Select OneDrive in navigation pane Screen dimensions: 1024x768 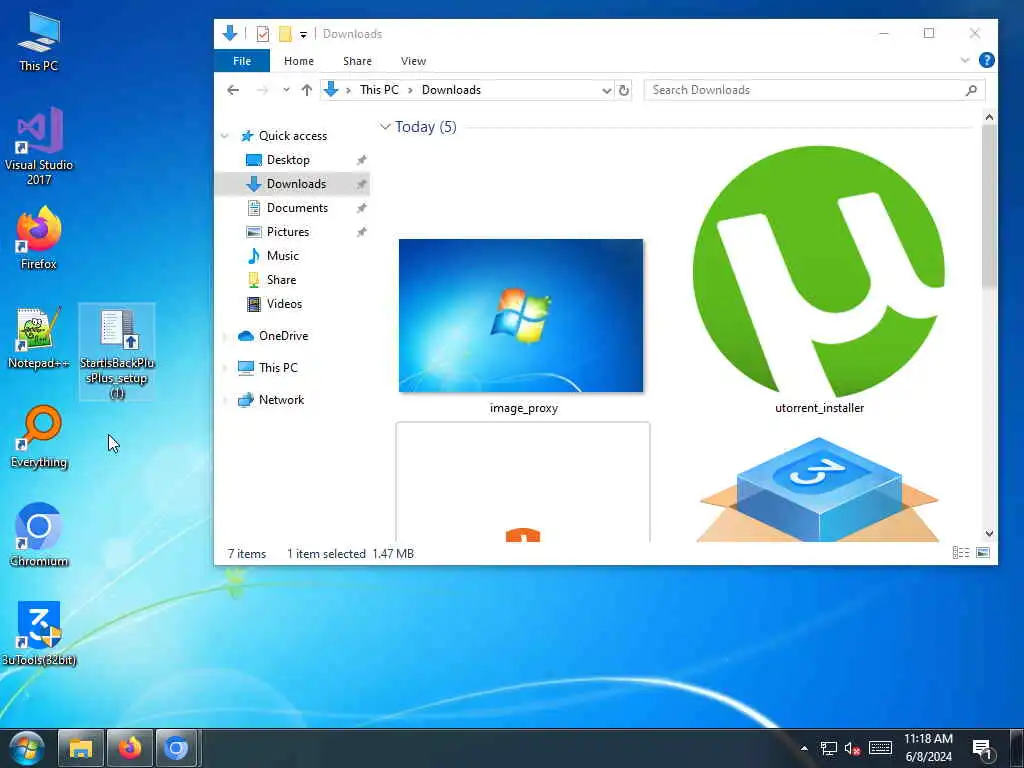point(283,336)
